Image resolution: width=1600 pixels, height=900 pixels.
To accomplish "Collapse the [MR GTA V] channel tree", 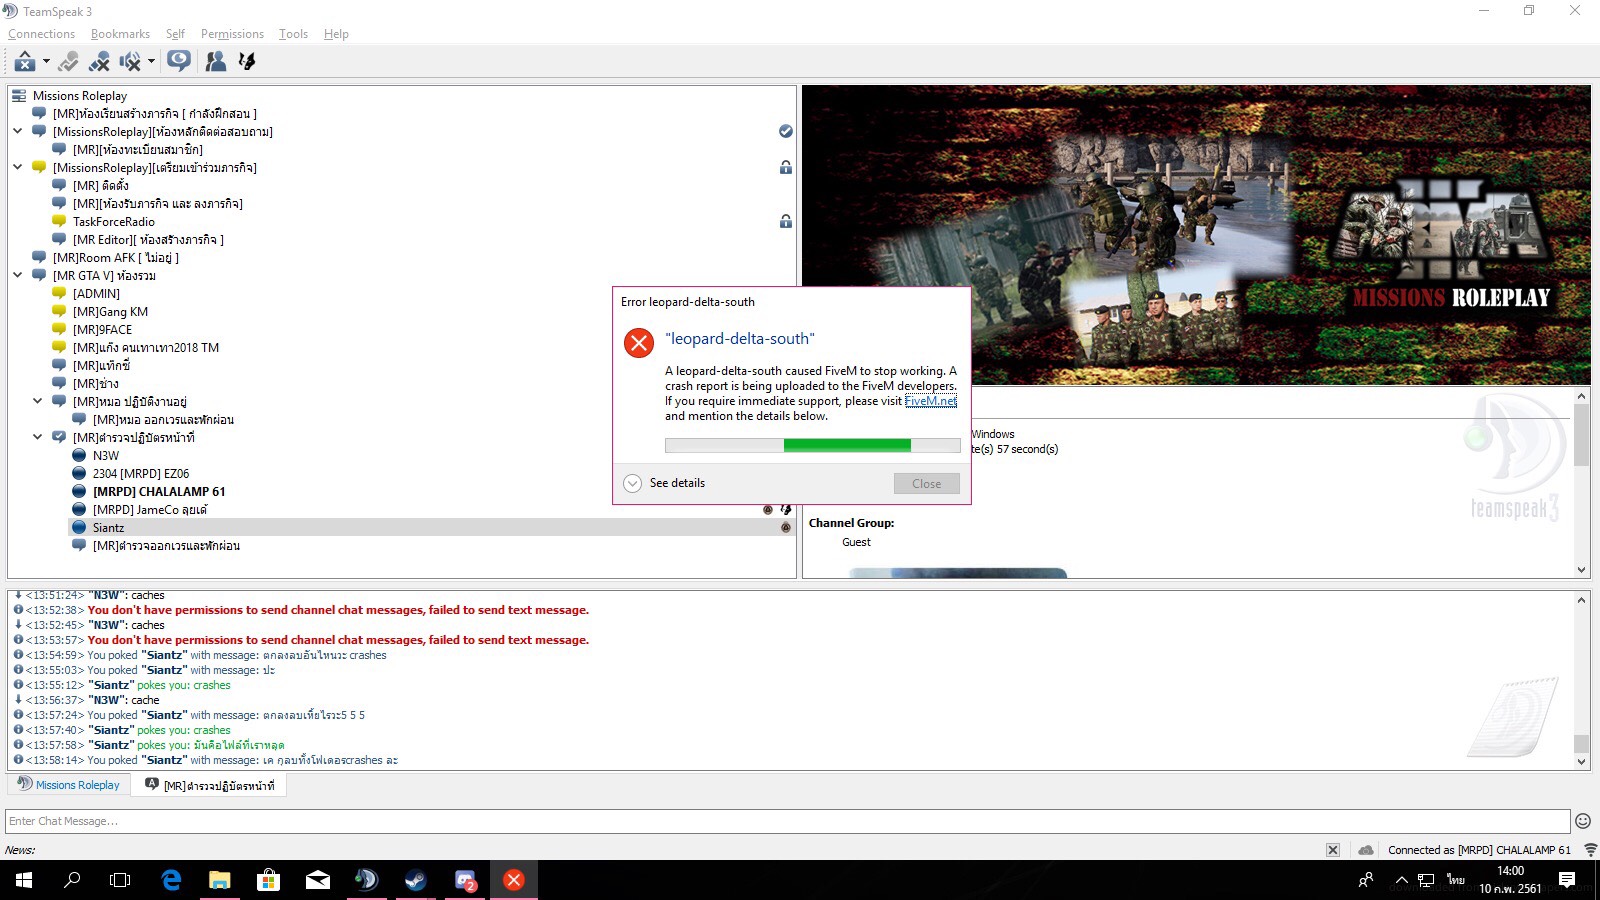I will click(x=17, y=275).
